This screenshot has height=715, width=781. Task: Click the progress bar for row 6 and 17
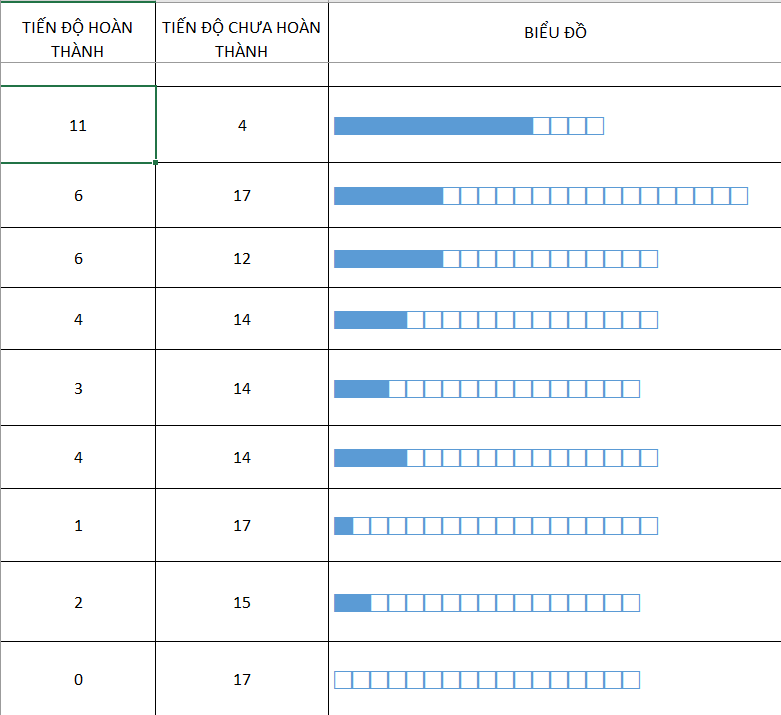pyautogui.click(x=540, y=196)
